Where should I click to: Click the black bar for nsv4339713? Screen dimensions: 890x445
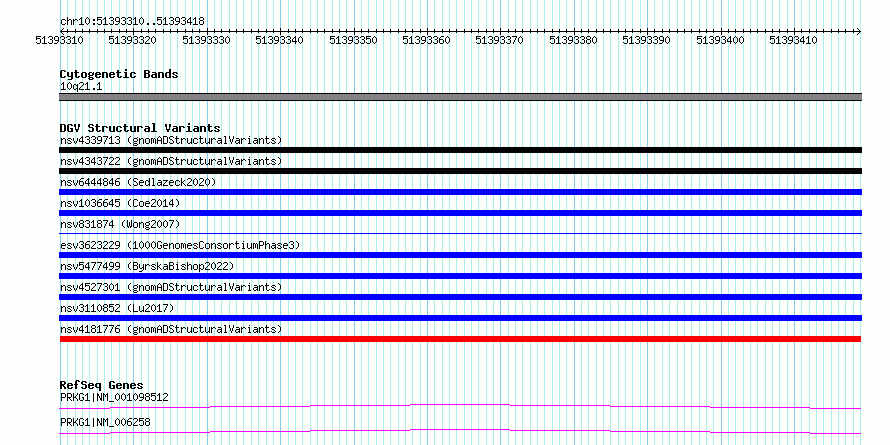pyautogui.click(x=460, y=150)
